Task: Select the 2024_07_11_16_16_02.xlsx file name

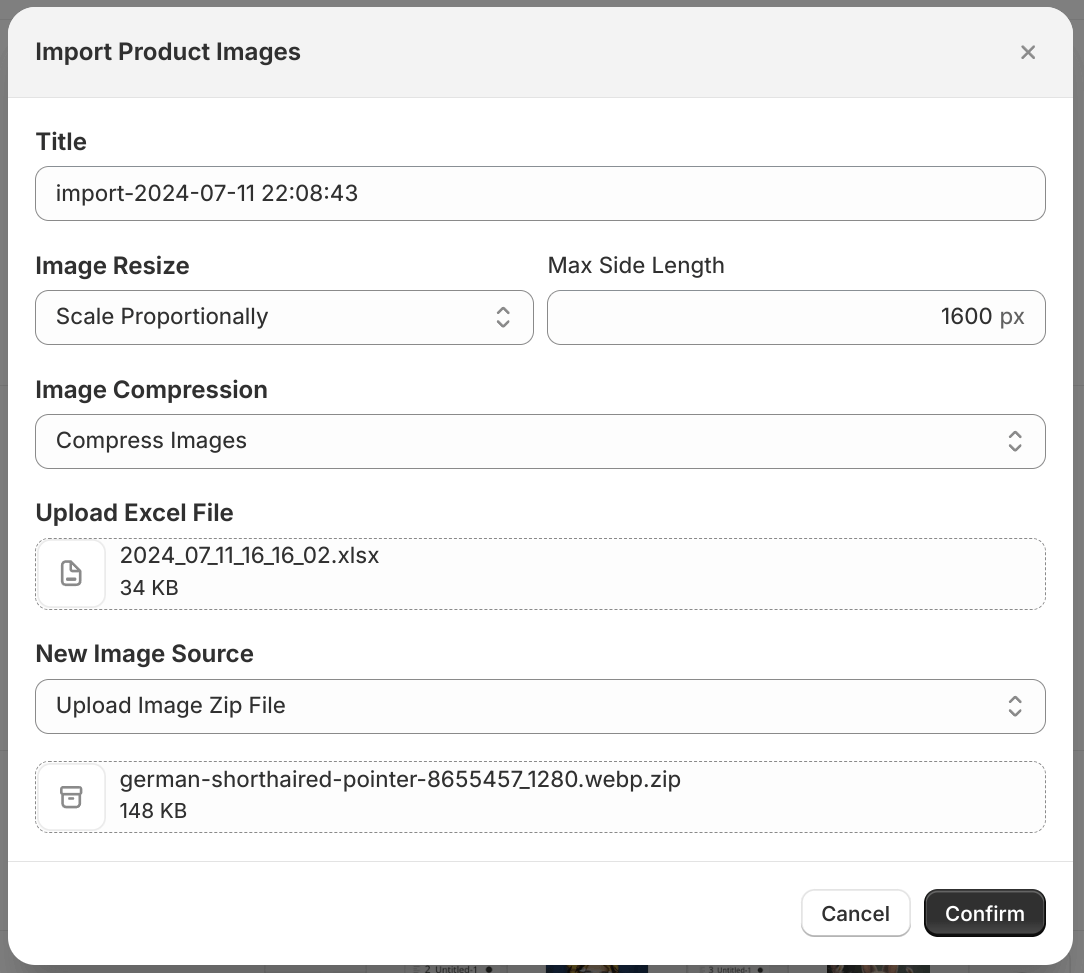Action: click(x=249, y=556)
